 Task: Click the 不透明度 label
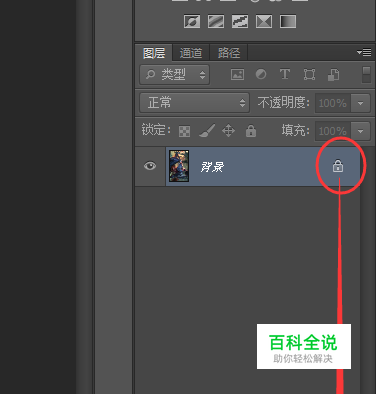click(284, 102)
